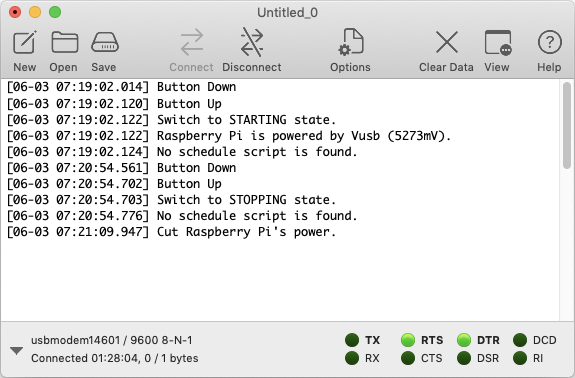
Task: Click the RX status LED
Action: (352, 358)
